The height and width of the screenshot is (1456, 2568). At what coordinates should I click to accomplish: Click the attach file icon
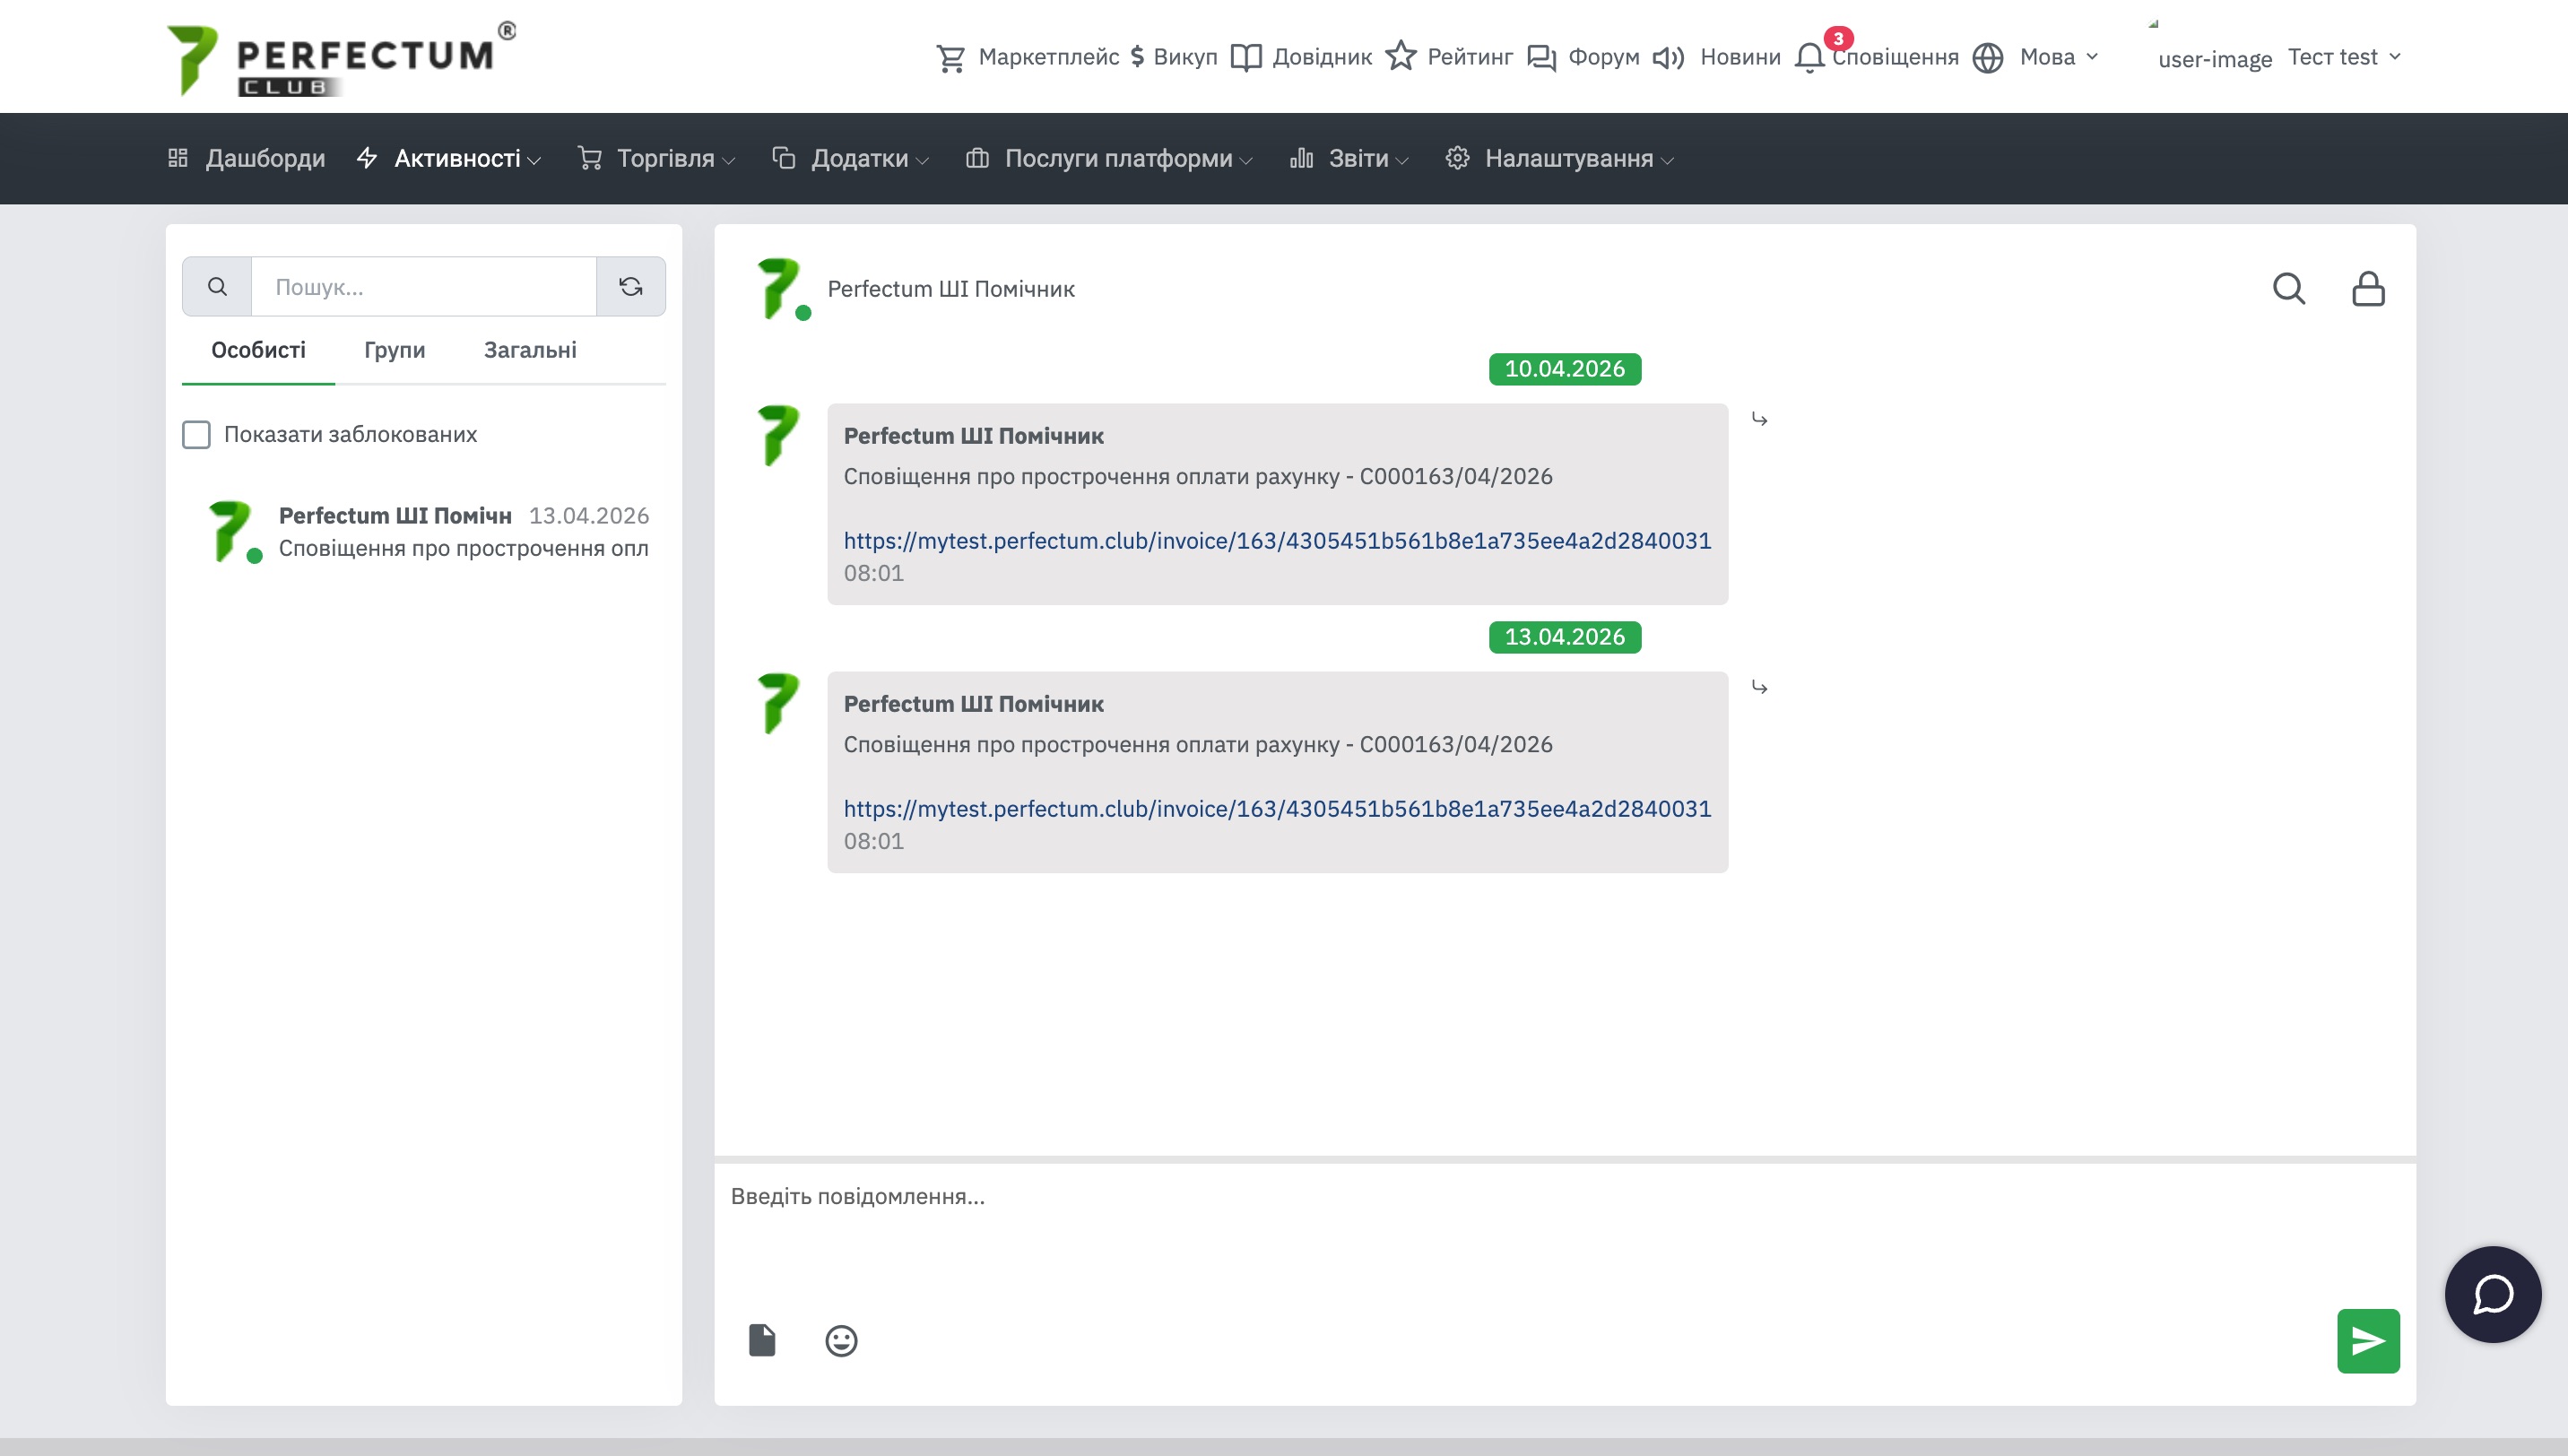click(x=762, y=1340)
